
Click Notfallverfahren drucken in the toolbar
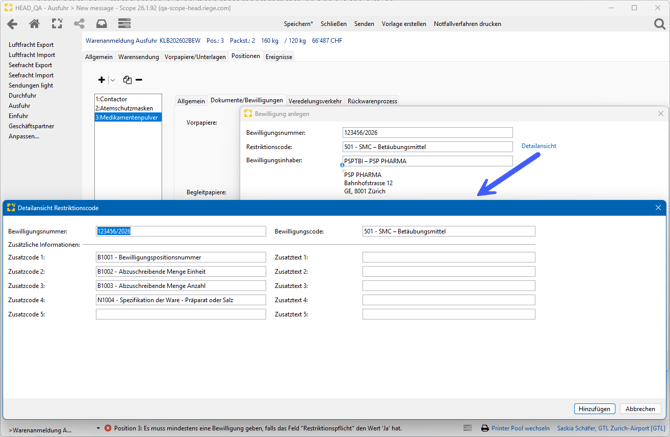[x=467, y=24]
